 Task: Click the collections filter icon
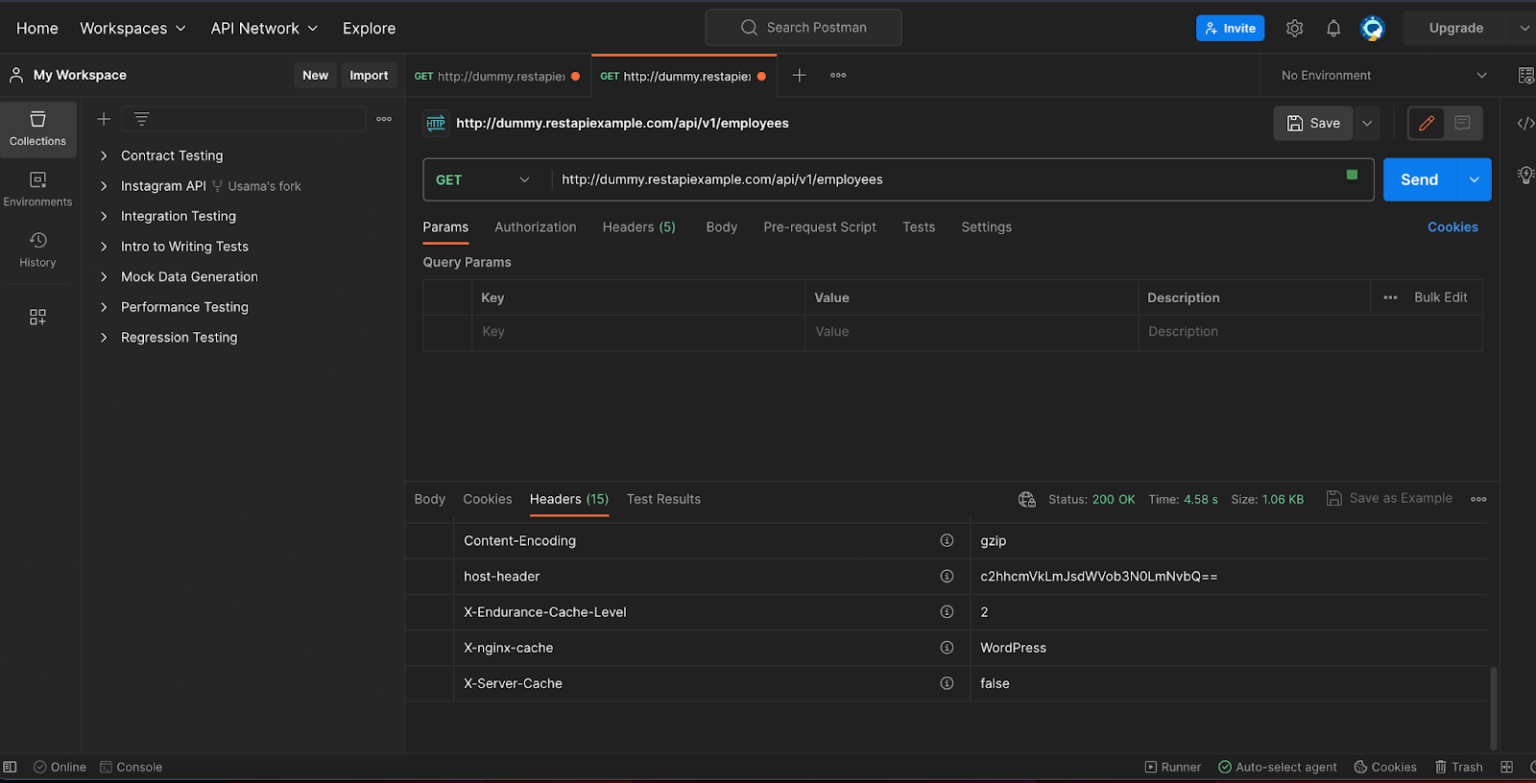click(x=142, y=119)
